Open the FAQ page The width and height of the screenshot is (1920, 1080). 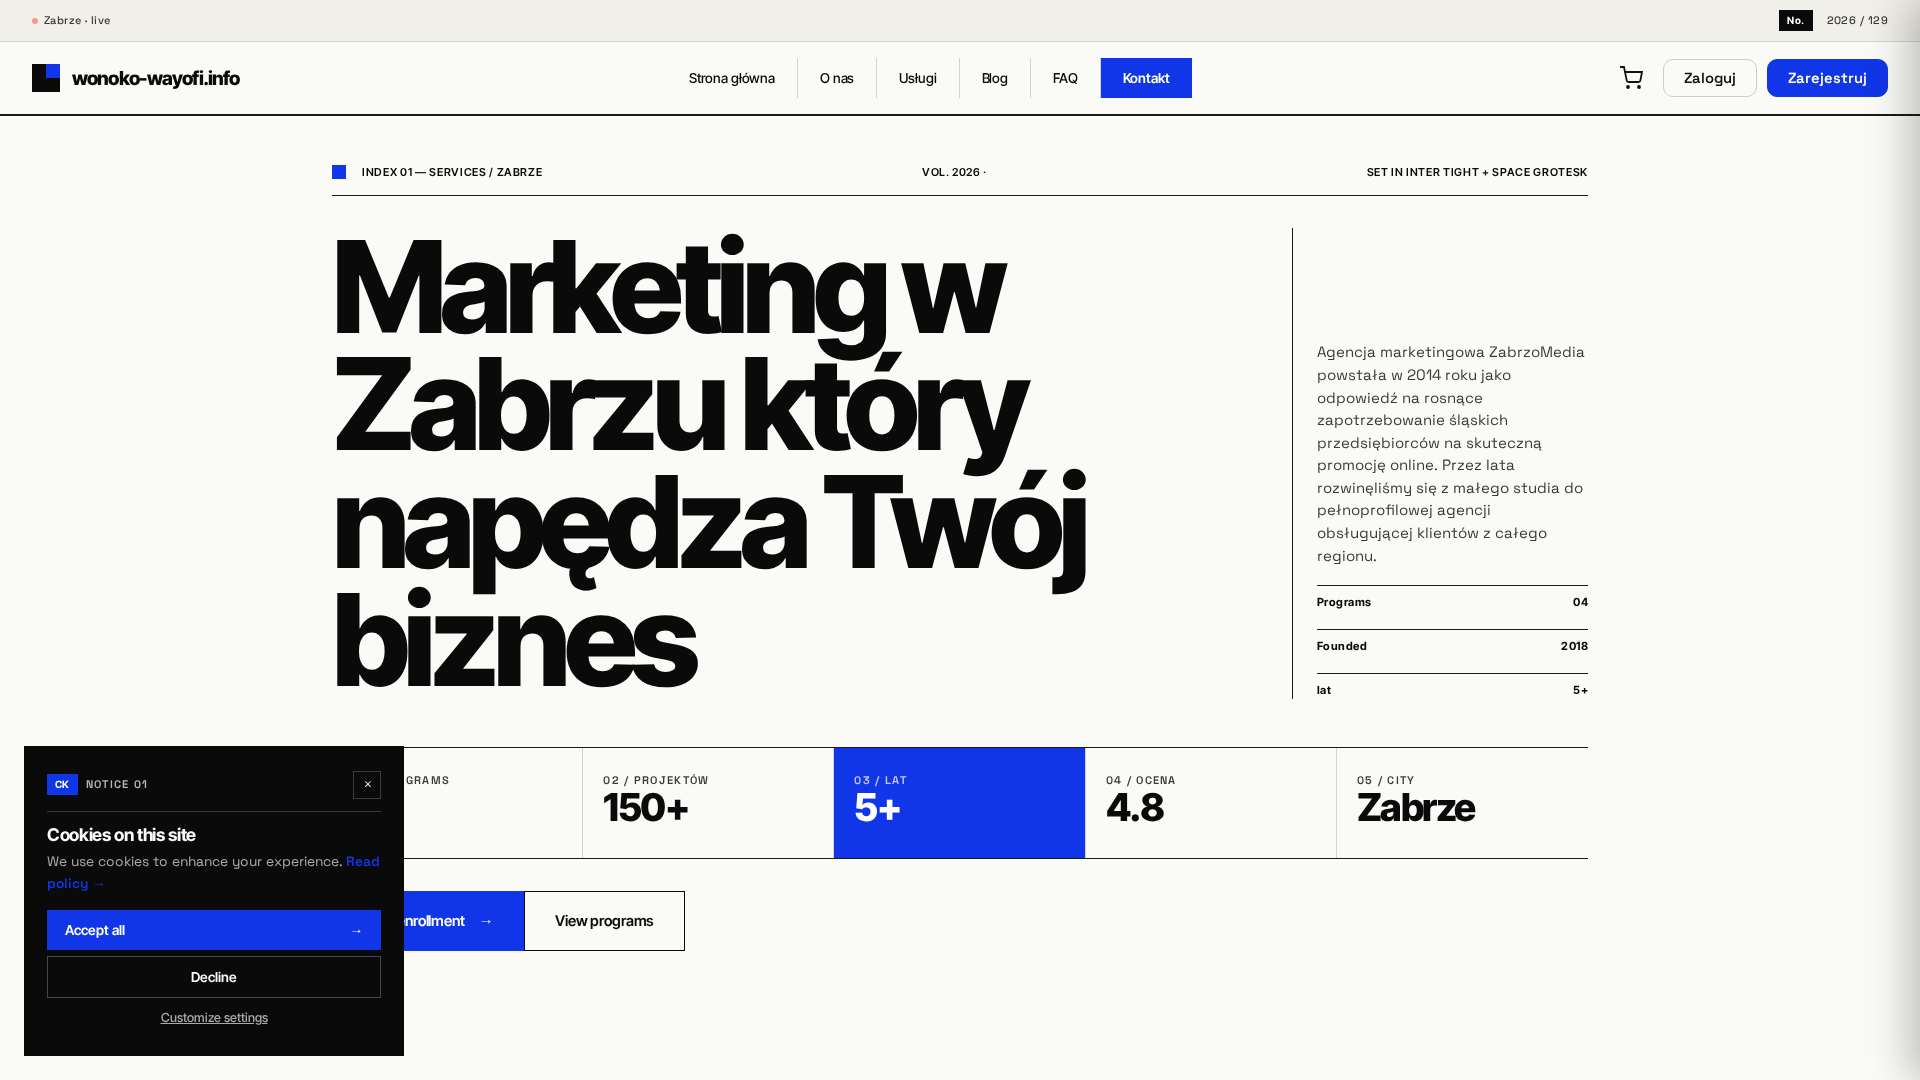click(1065, 78)
